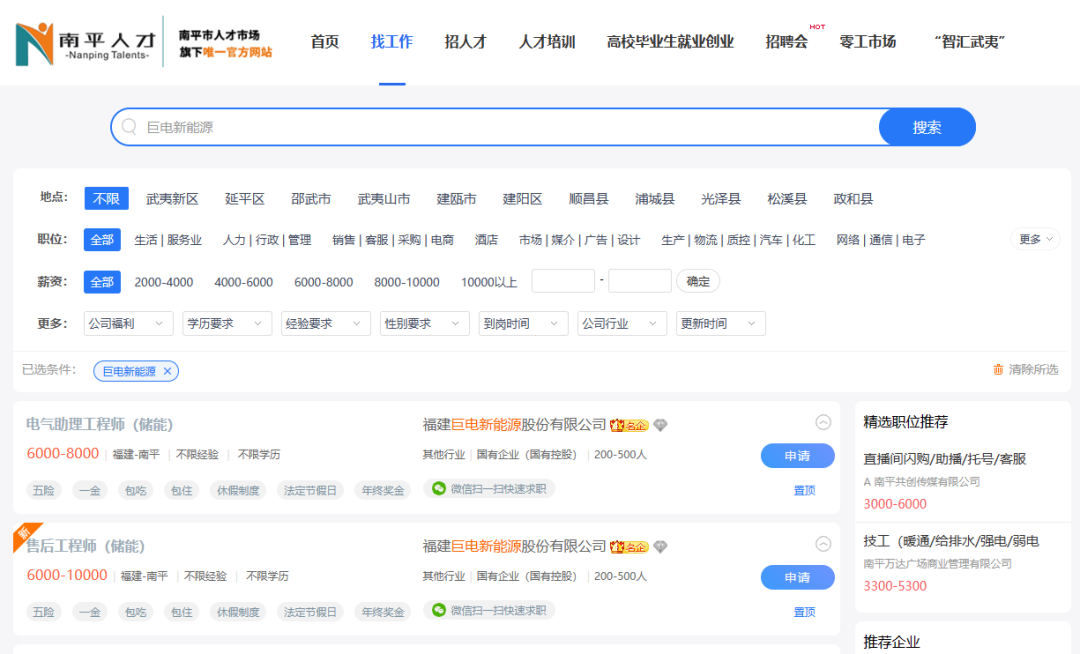Click the 搜索 button
The width and height of the screenshot is (1080, 654).
(927, 127)
